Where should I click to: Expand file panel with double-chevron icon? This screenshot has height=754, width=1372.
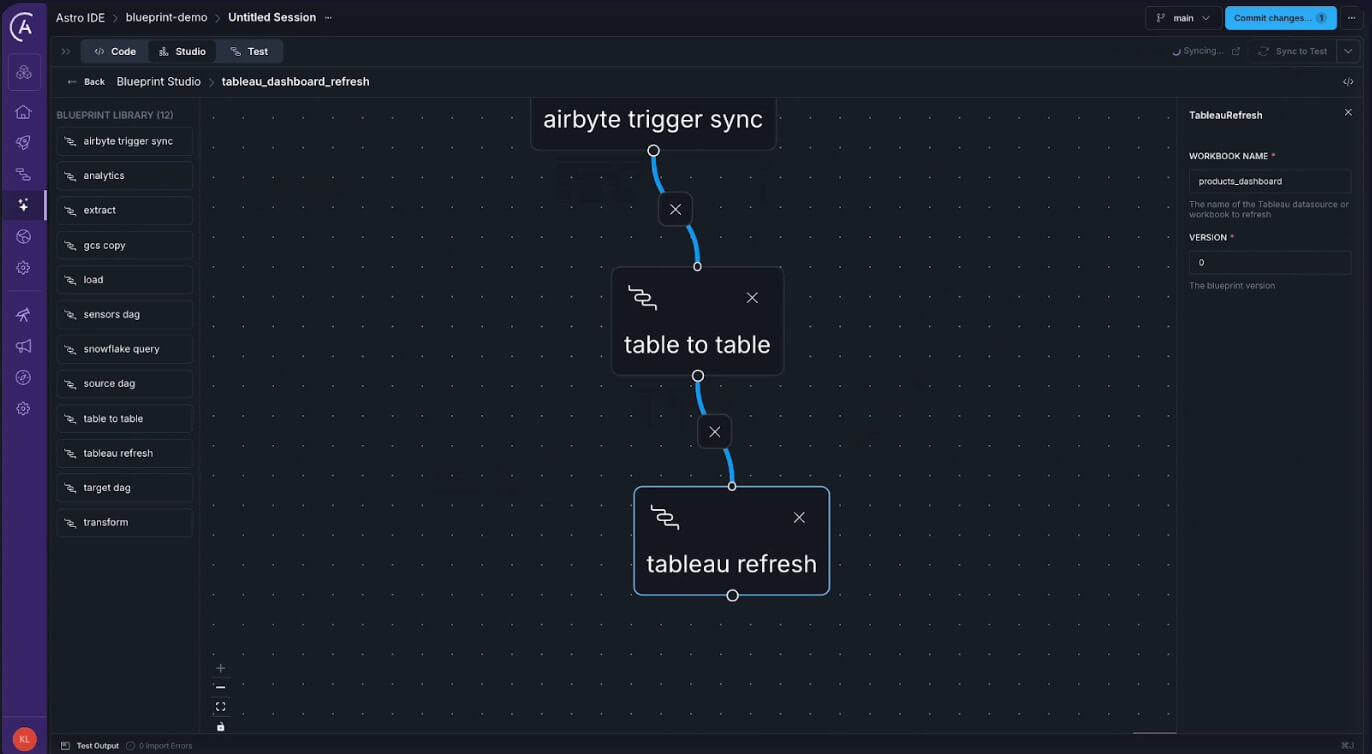coord(66,51)
